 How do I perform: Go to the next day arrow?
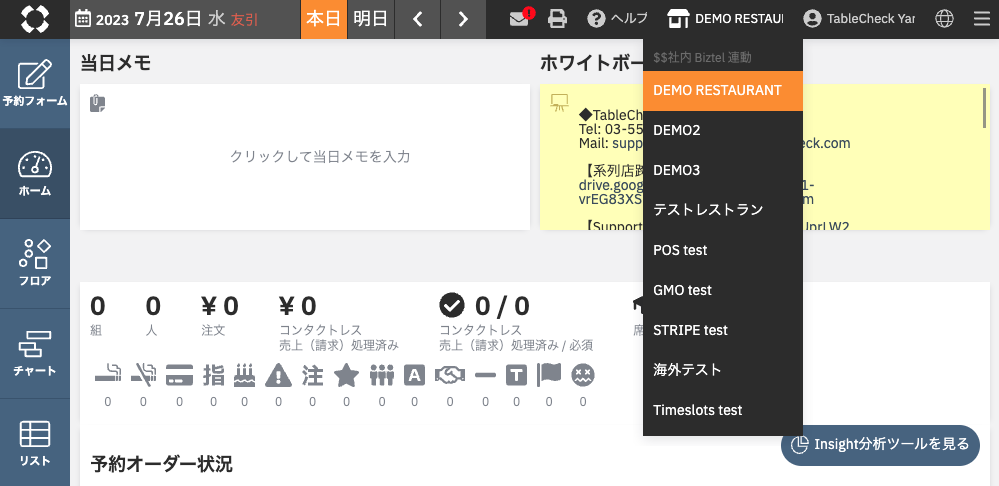click(463, 19)
